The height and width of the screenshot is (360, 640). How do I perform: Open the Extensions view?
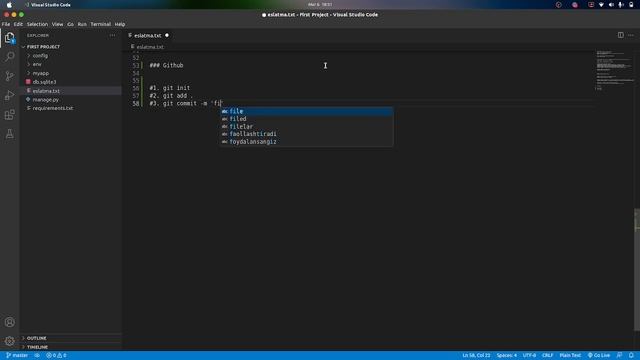[9, 115]
